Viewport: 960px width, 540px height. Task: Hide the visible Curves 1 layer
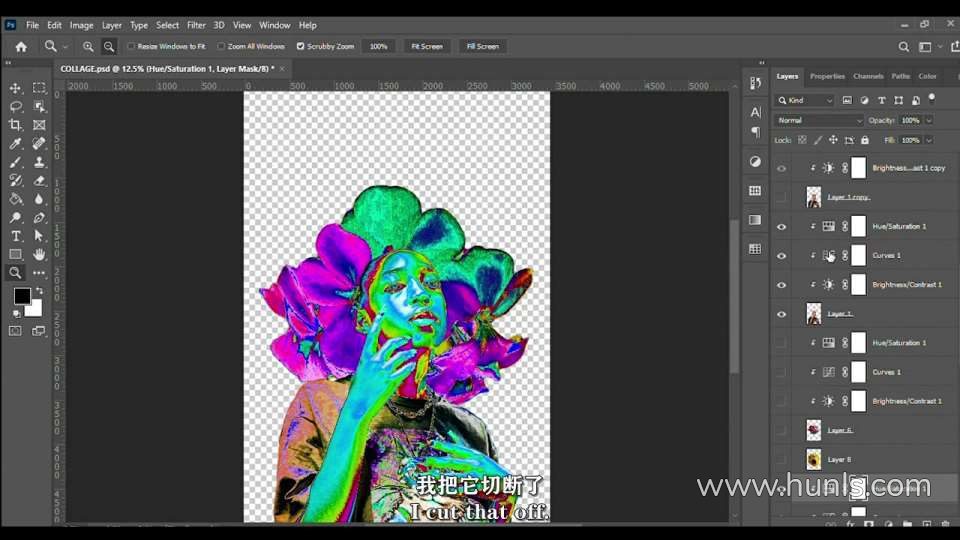pos(781,256)
